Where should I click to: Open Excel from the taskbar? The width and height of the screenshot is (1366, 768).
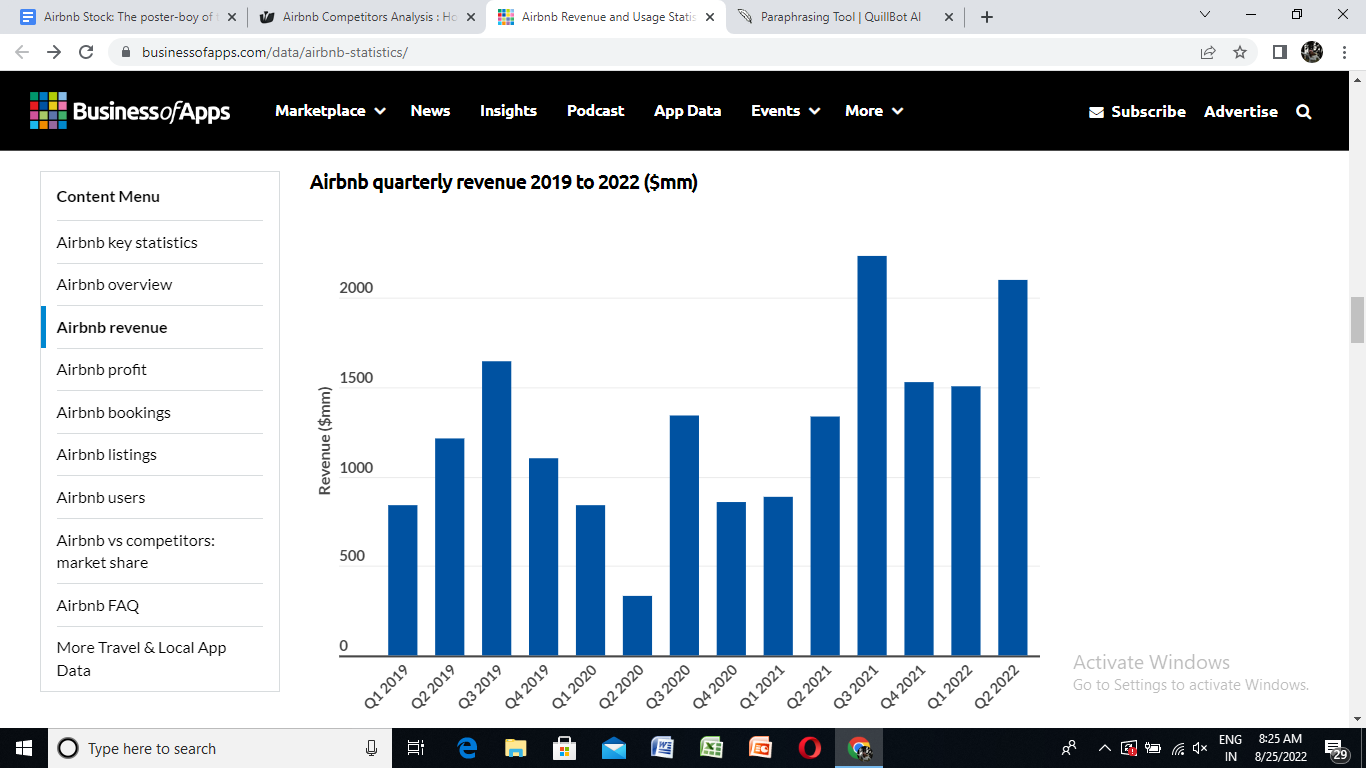[712, 748]
